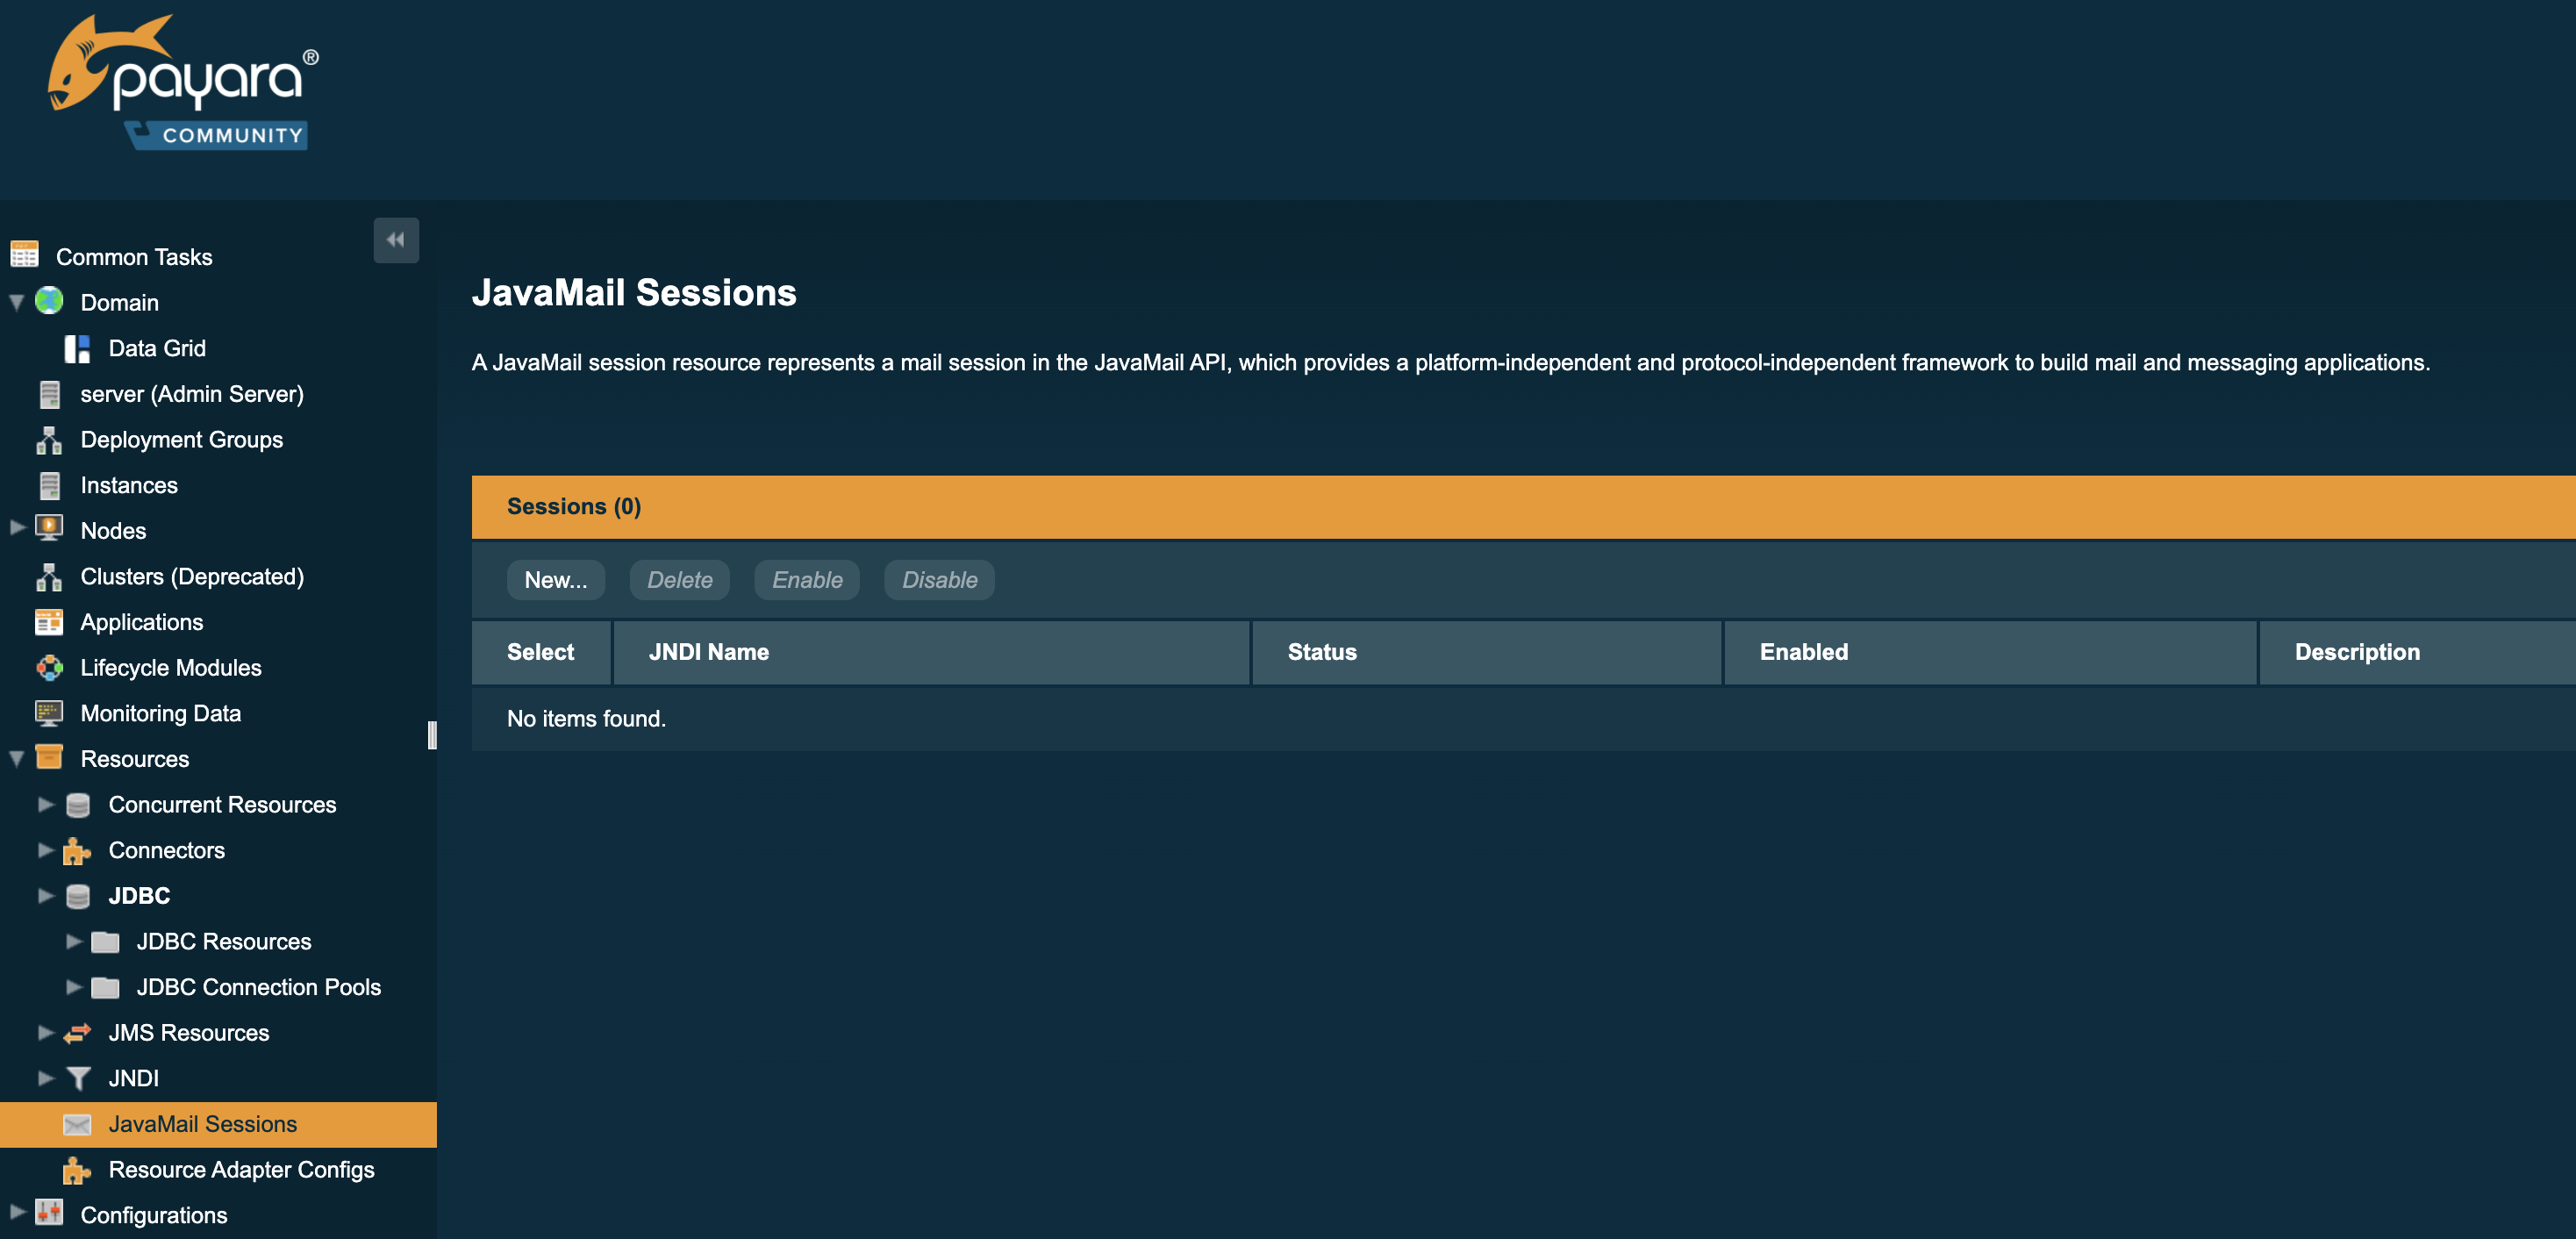
Task: Click the Monitoring Data icon
Action: pos(49,713)
